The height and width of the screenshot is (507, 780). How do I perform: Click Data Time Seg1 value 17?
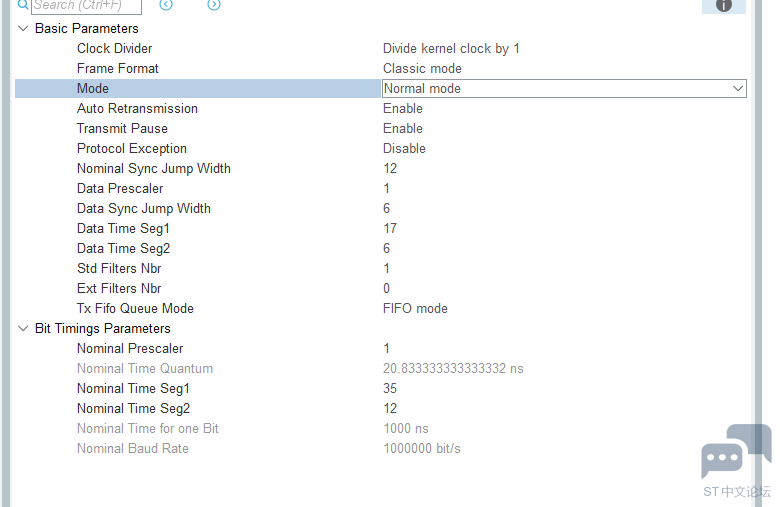click(390, 228)
